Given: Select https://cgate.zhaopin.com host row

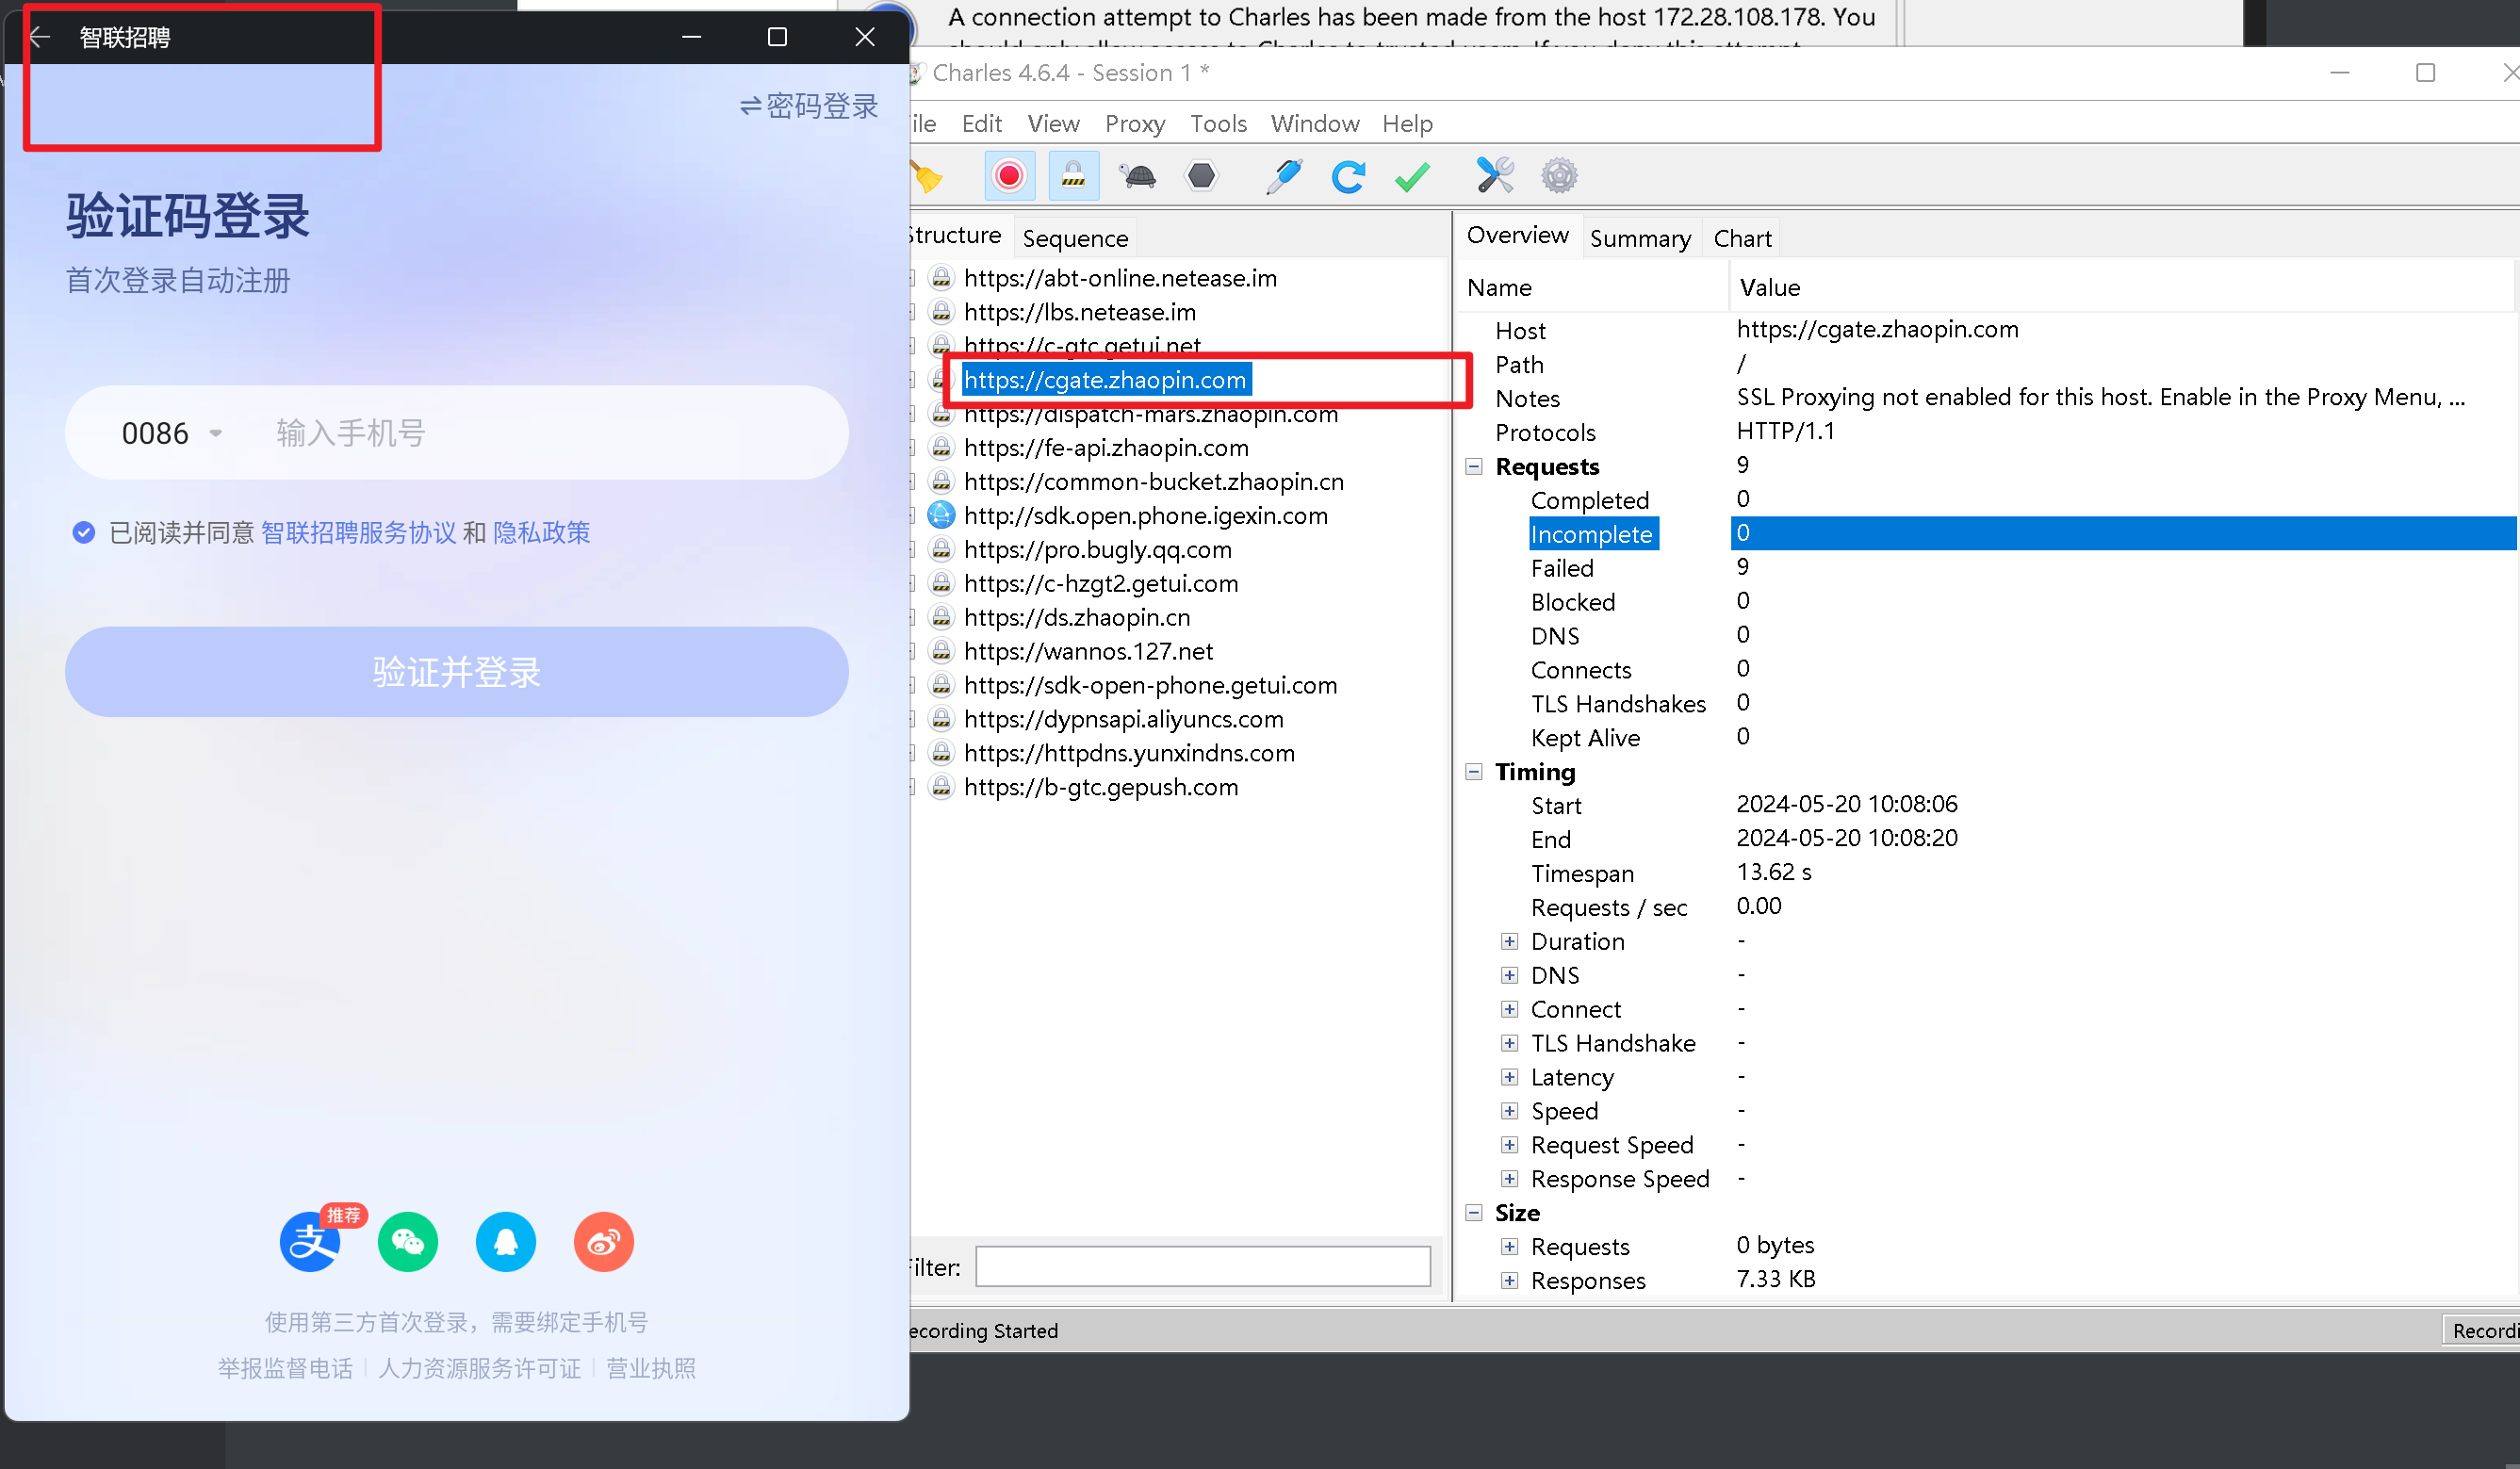Looking at the screenshot, I should (1105, 379).
